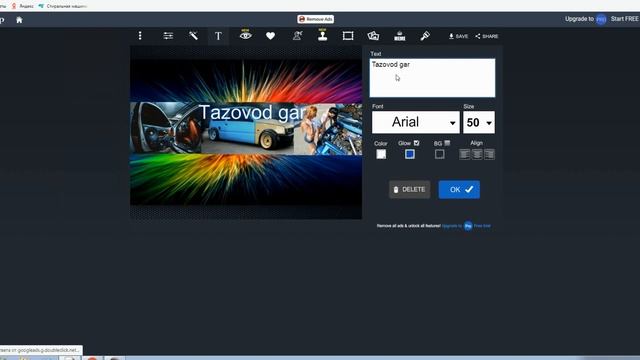Align text to the right
Image resolution: width=640 pixels, height=360 pixels.
click(489, 154)
